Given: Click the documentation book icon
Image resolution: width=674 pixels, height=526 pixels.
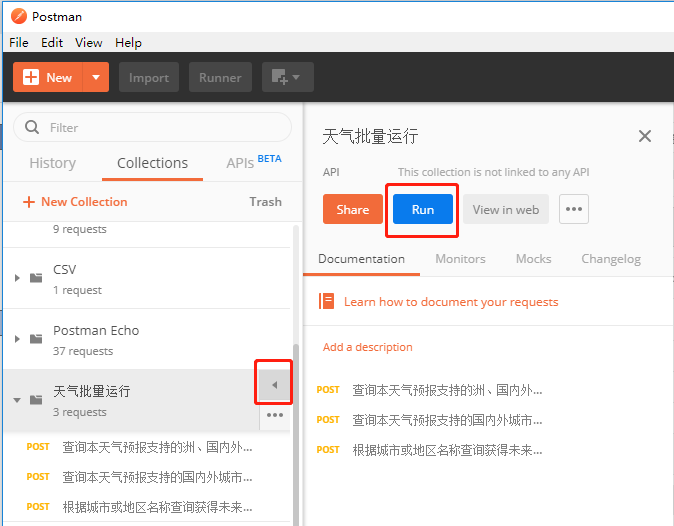Looking at the screenshot, I should tap(326, 301).
